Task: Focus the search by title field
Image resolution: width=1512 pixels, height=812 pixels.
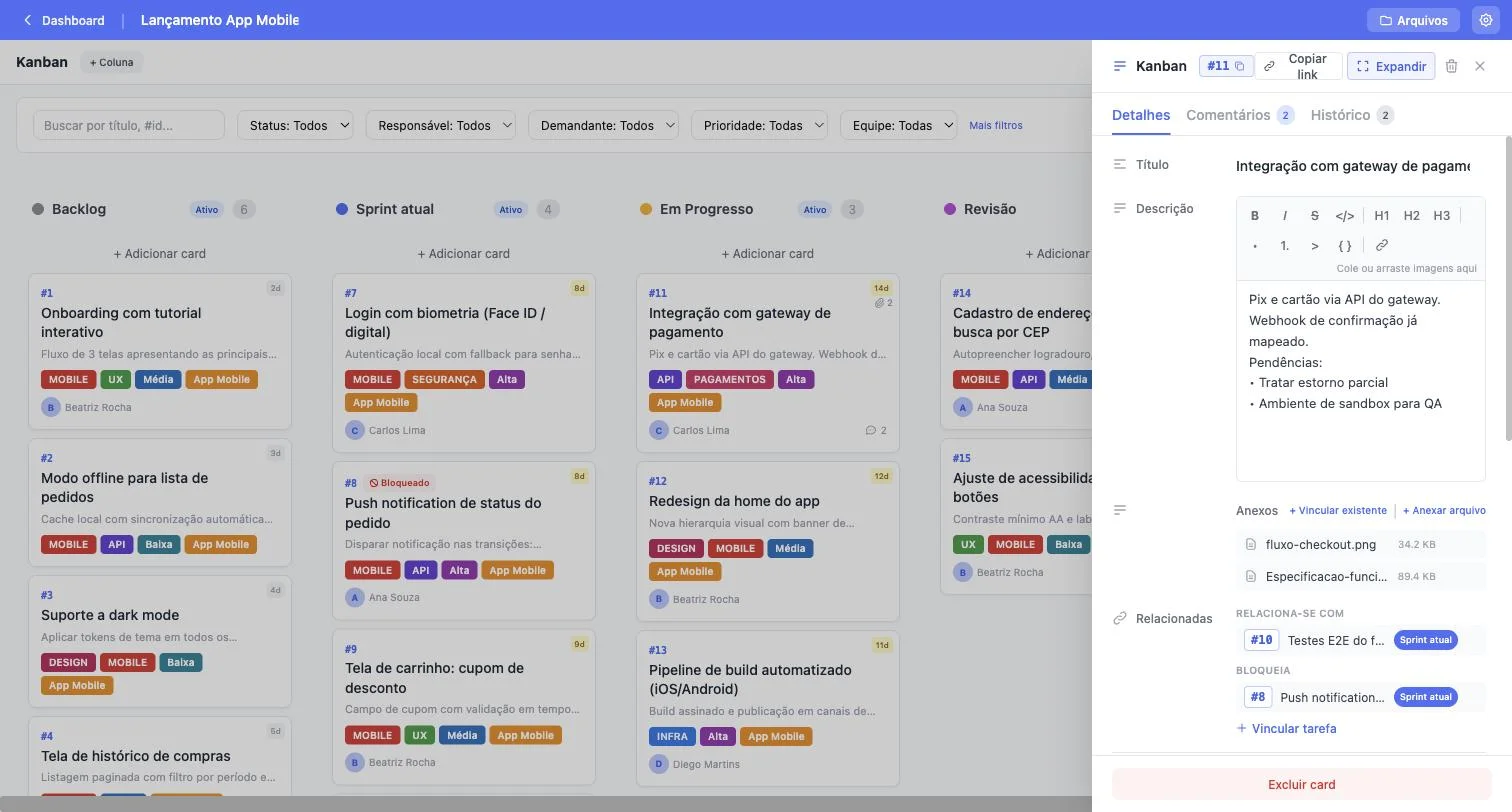Action: 129,125
